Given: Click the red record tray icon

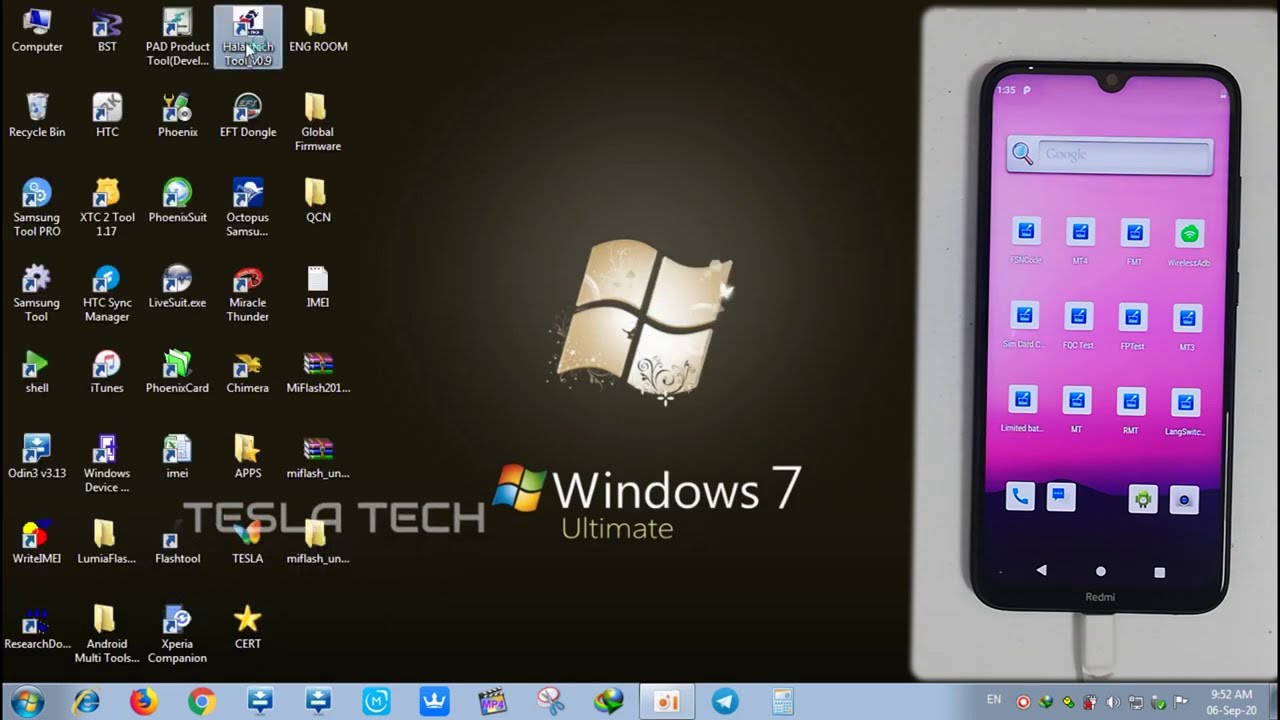Looking at the screenshot, I should pyautogui.click(x=1024, y=702).
